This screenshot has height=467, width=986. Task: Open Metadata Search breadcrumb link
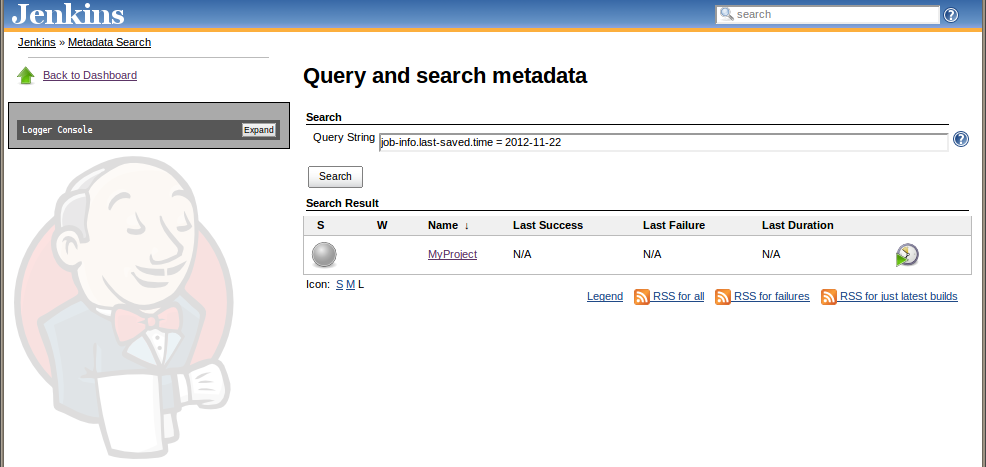point(109,43)
